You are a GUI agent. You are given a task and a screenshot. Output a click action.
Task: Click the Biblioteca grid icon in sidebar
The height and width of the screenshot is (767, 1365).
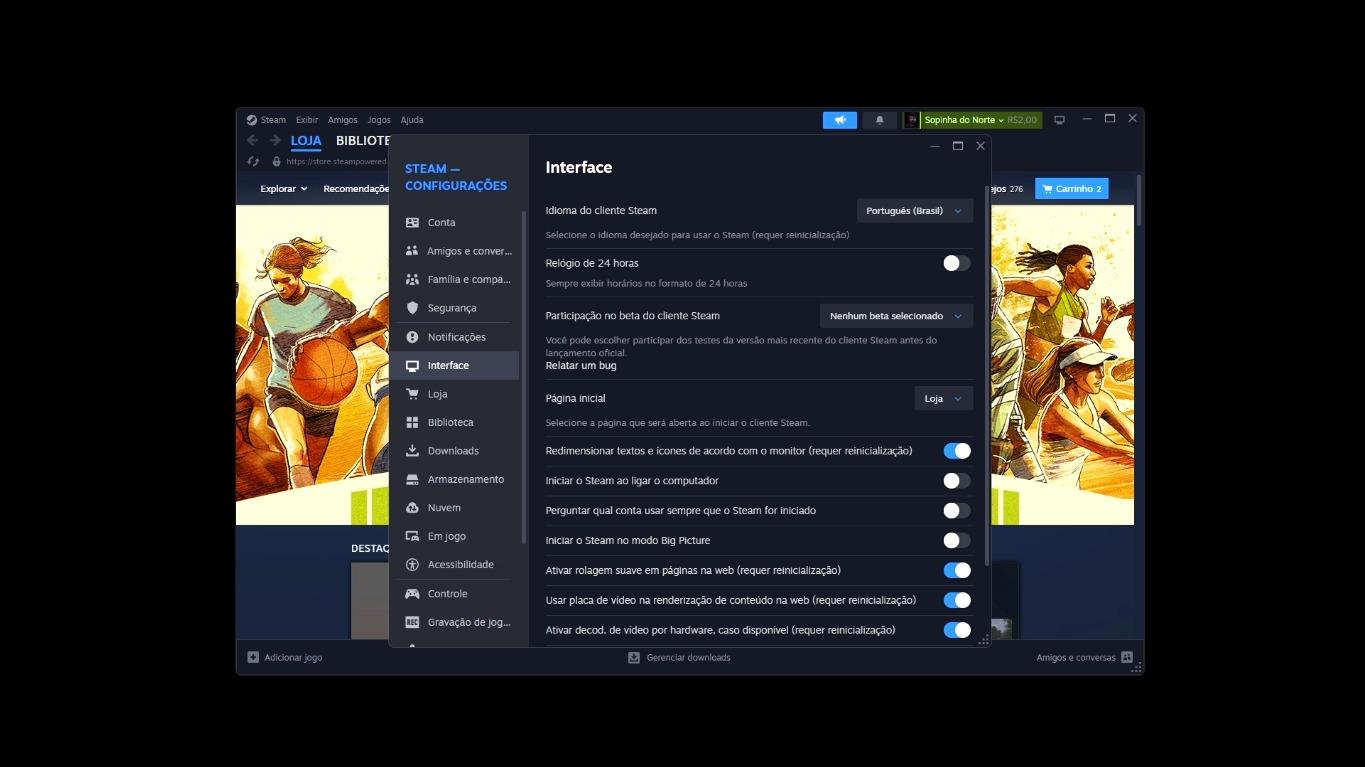coord(412,423)
